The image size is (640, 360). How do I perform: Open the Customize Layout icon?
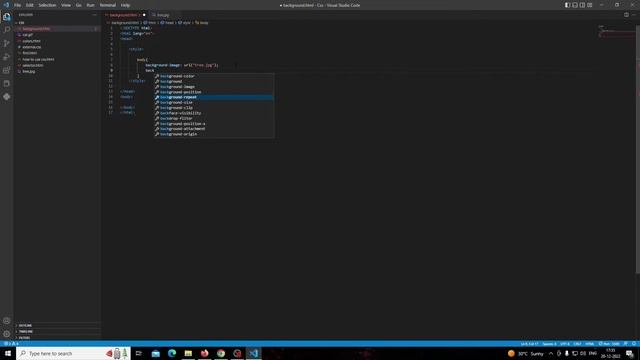click(x=589, y=5)
